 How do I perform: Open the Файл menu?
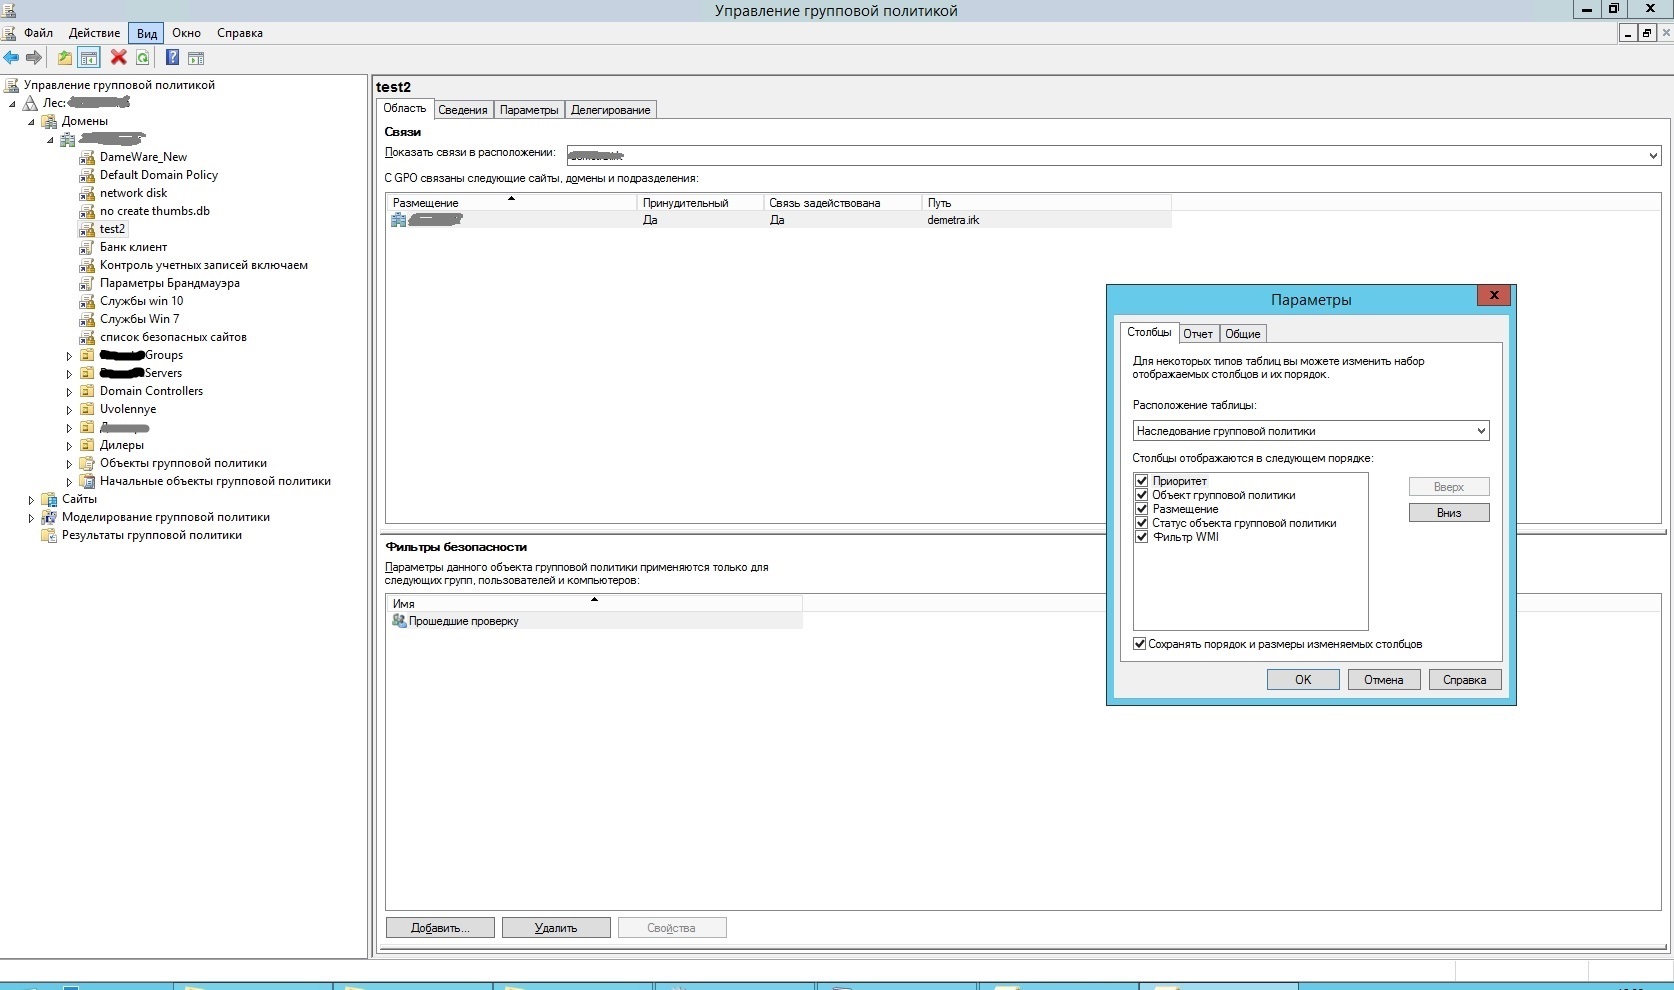click(x=38, y=33)
